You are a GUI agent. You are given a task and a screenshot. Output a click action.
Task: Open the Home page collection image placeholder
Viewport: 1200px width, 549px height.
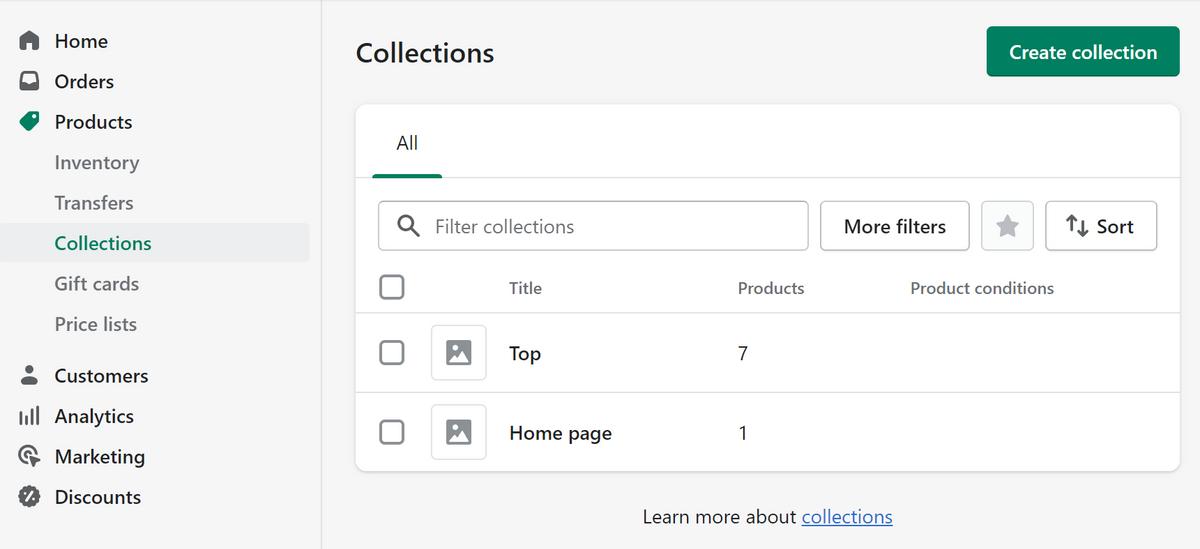click(459, 432)
